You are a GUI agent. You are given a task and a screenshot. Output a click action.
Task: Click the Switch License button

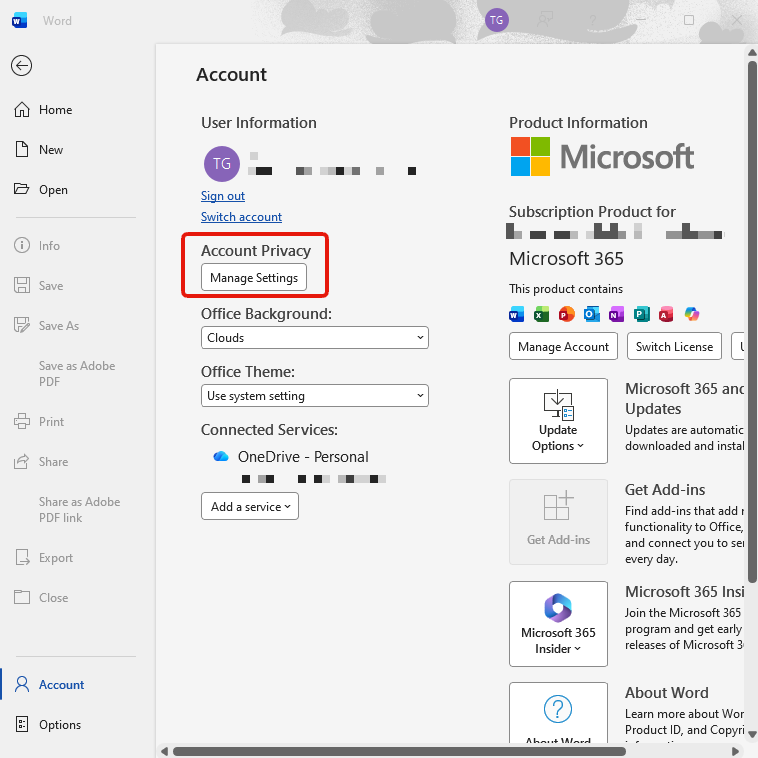pos(674,346)
